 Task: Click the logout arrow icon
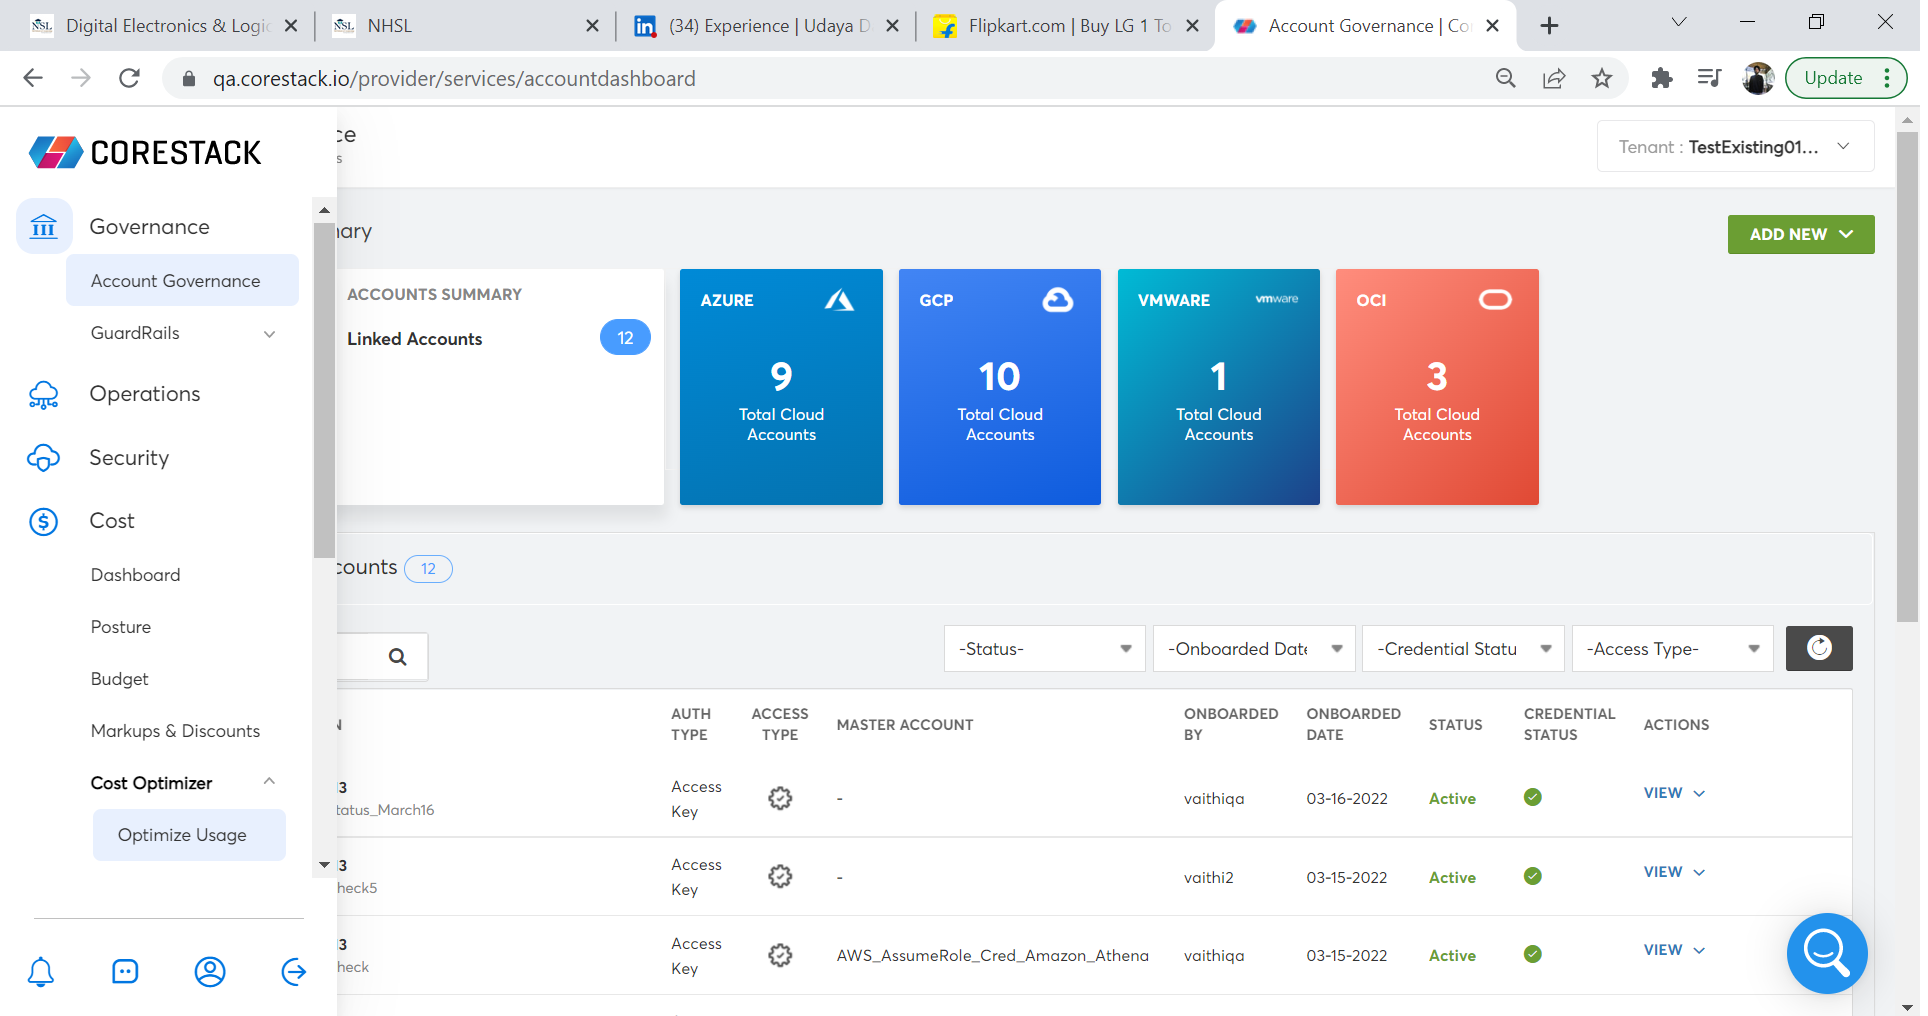pyautogui.click(x=294, y=971)
